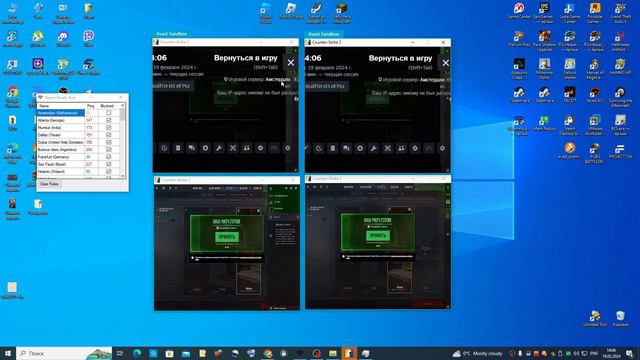Screen dimensions: 640x360
Task: Open settings gear in upper-right overlay toolbar
Action: coord(442,149)
